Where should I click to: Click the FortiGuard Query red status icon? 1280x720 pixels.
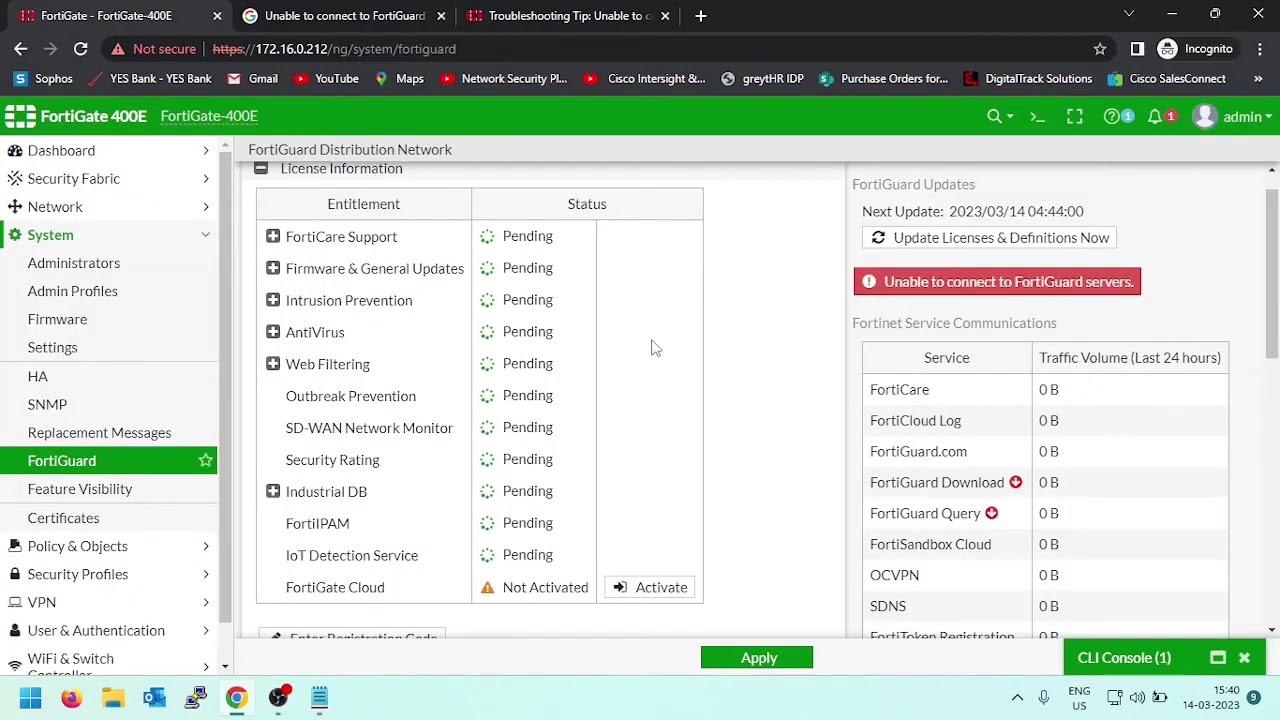coord(991,513)
